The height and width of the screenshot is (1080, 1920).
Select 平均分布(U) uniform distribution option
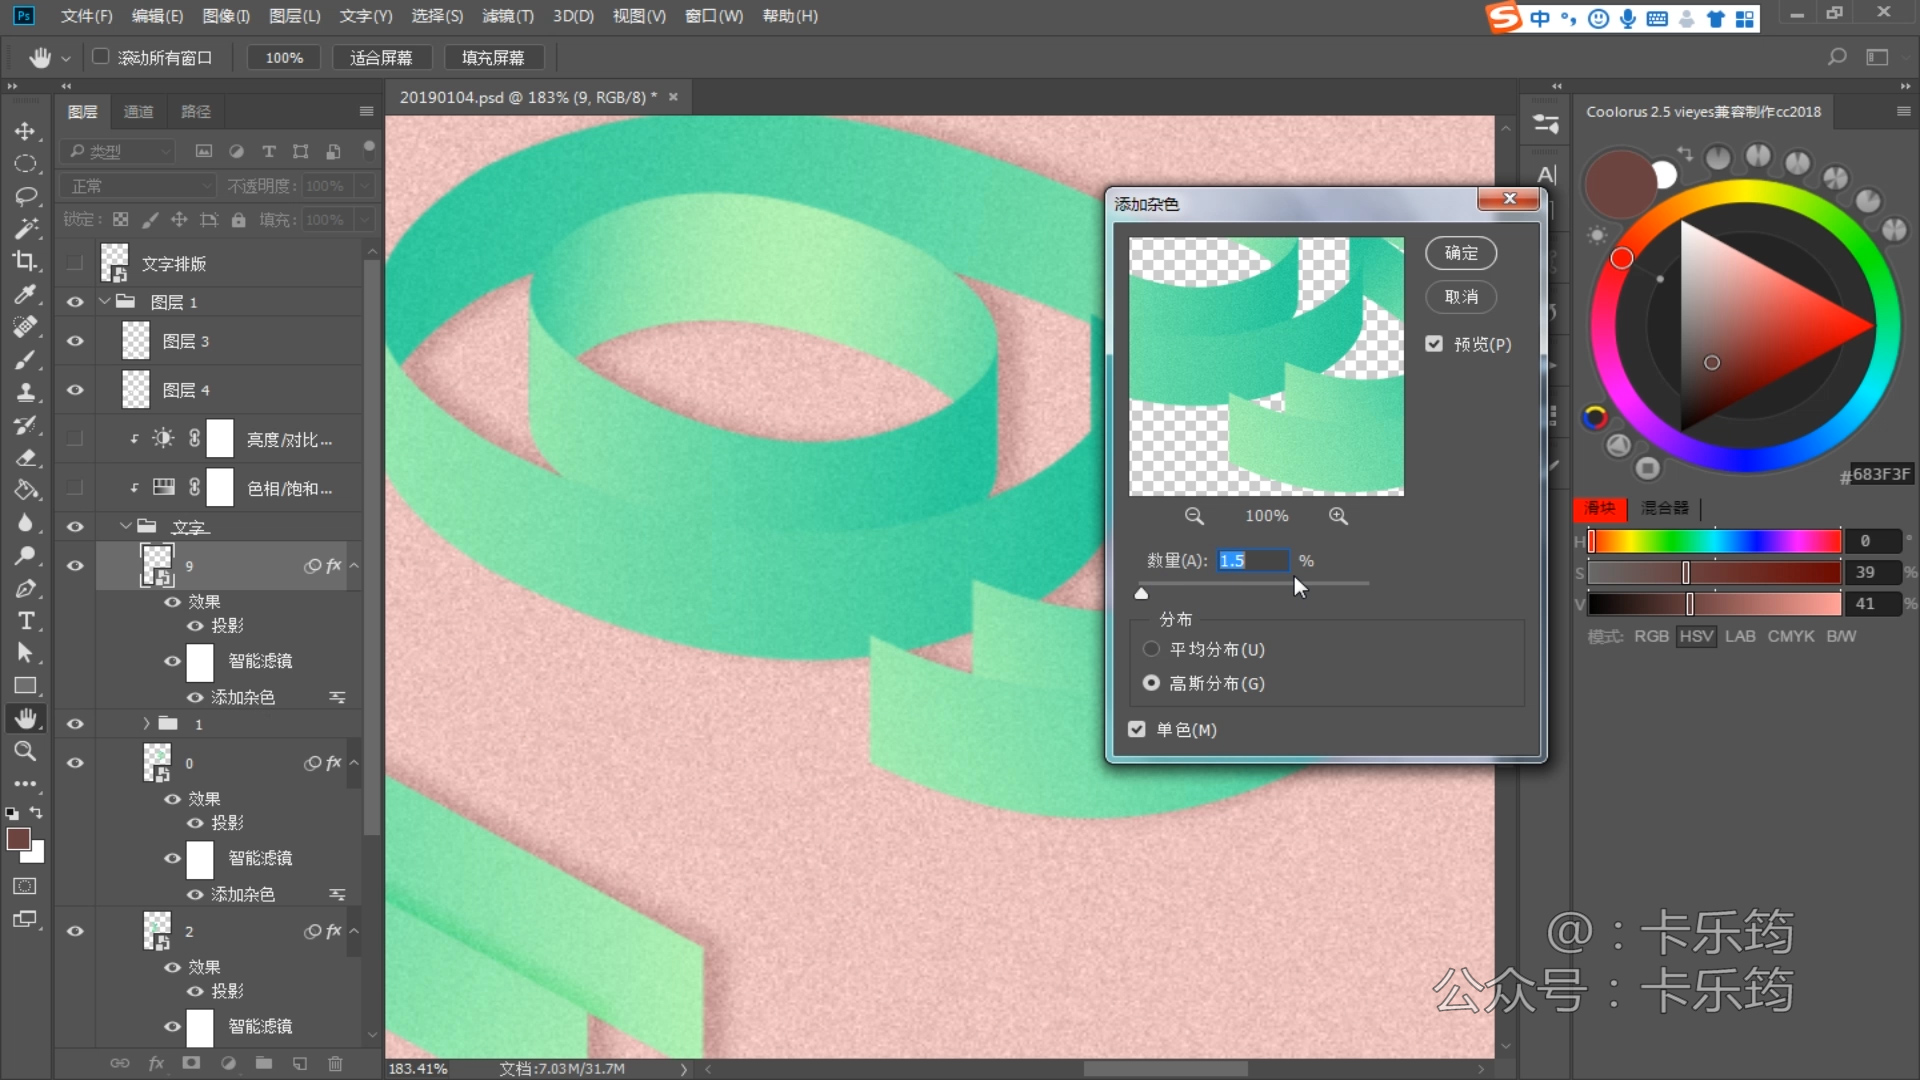(x=1151, y=649)
